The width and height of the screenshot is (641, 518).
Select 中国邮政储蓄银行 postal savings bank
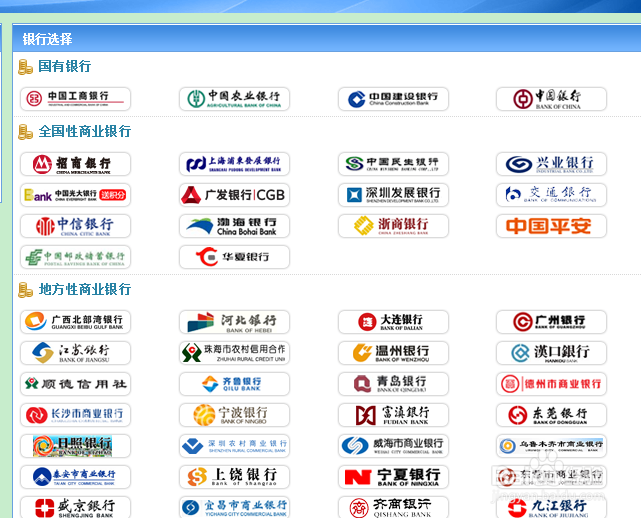tap(75, 257)
